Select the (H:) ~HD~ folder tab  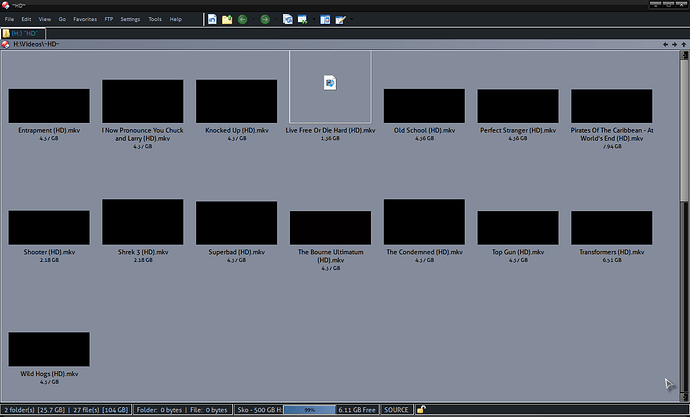(23, 33)
